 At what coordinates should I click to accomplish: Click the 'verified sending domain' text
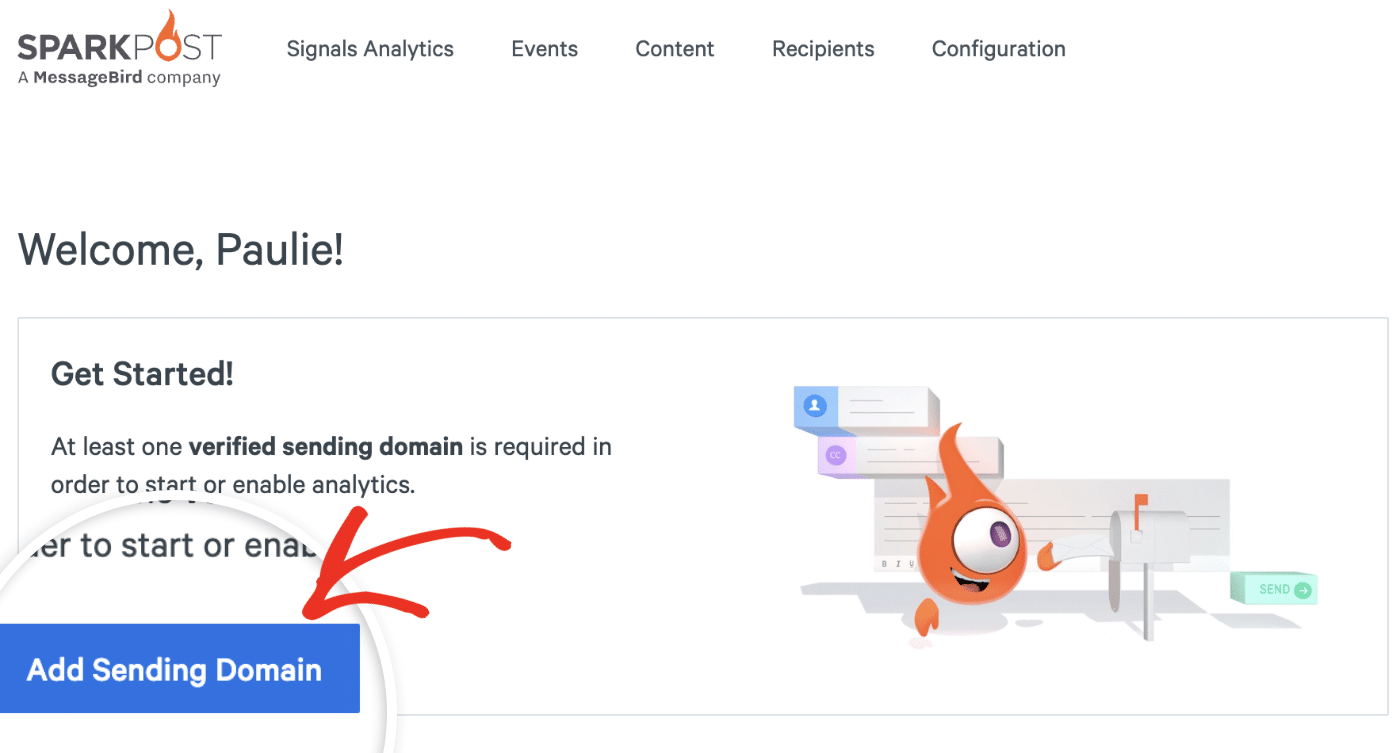coord(326,447)
